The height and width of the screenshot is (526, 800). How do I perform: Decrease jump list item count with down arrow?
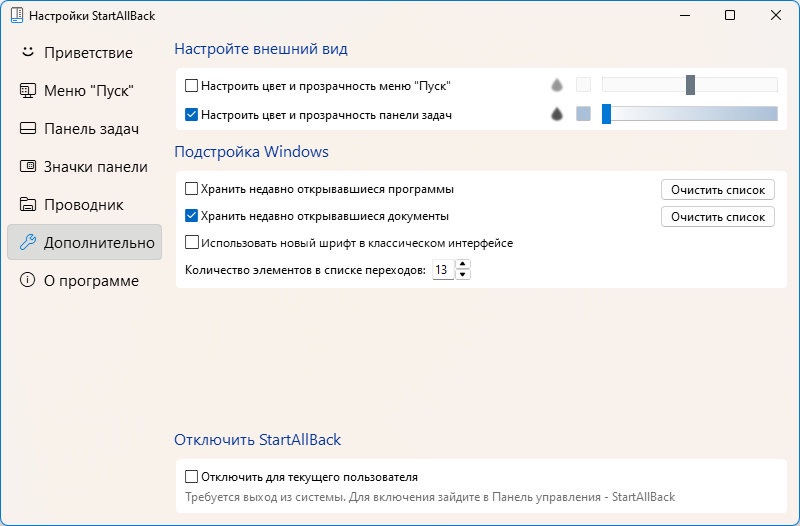(x=462, y=274)
